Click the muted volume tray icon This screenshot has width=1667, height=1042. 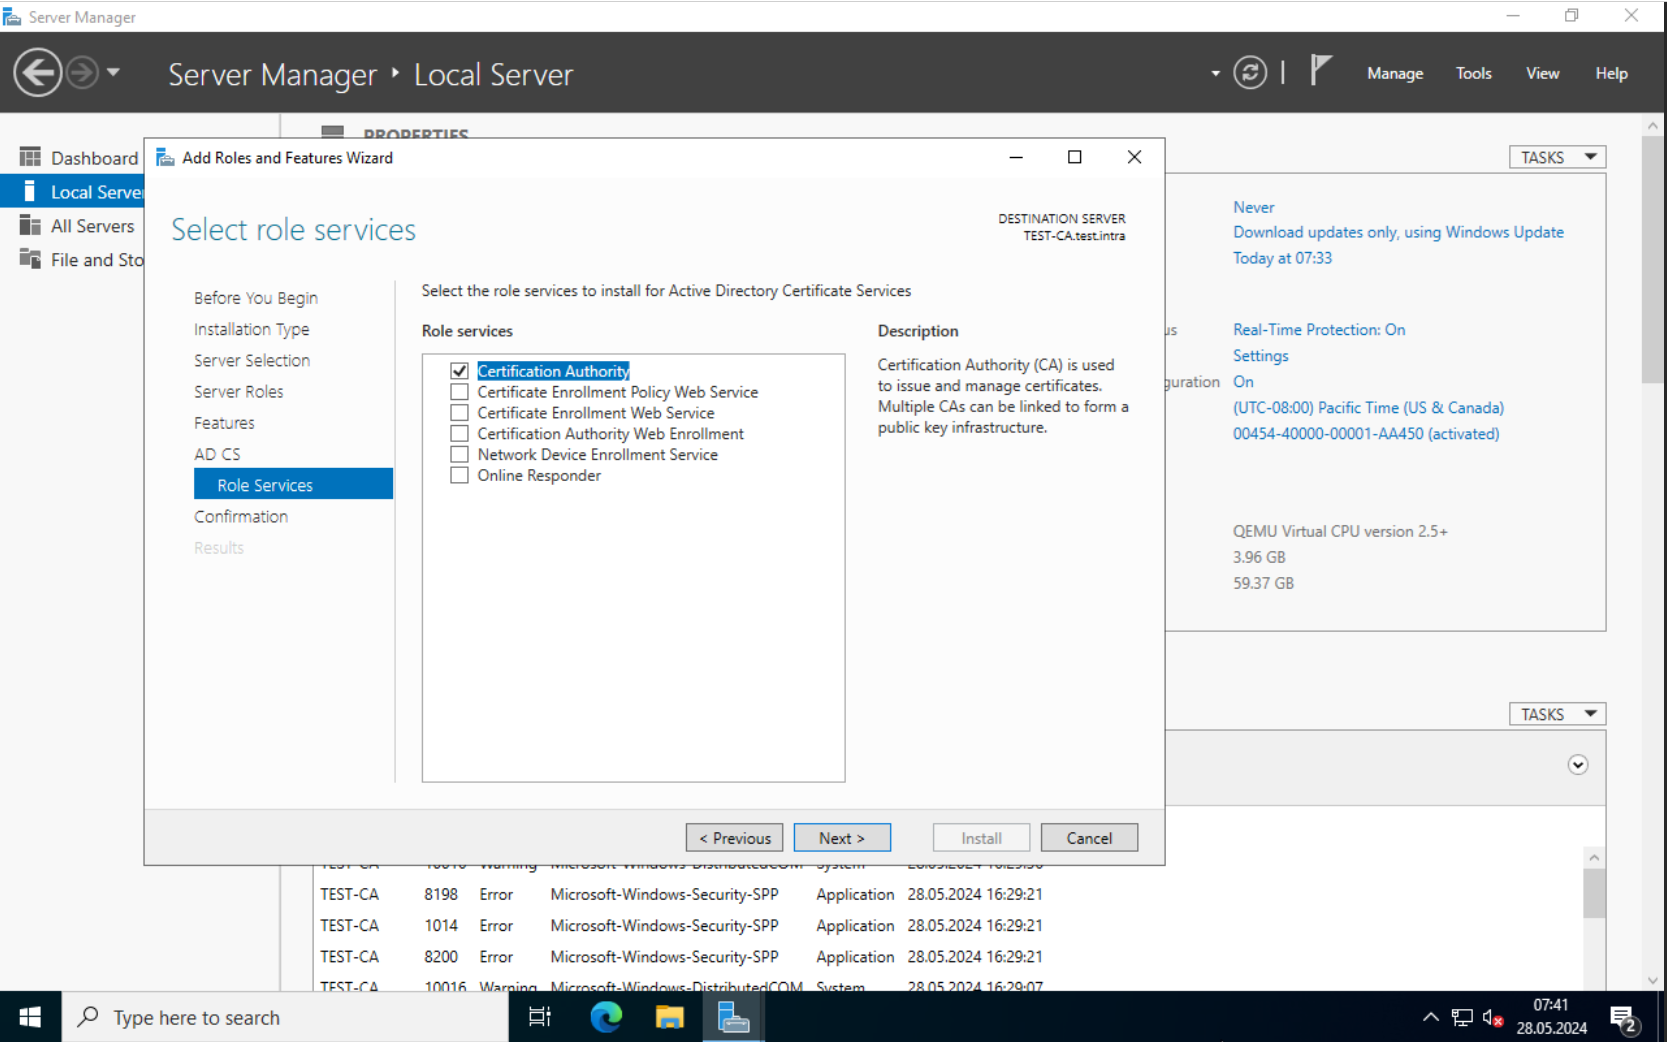(1493, 1017)
